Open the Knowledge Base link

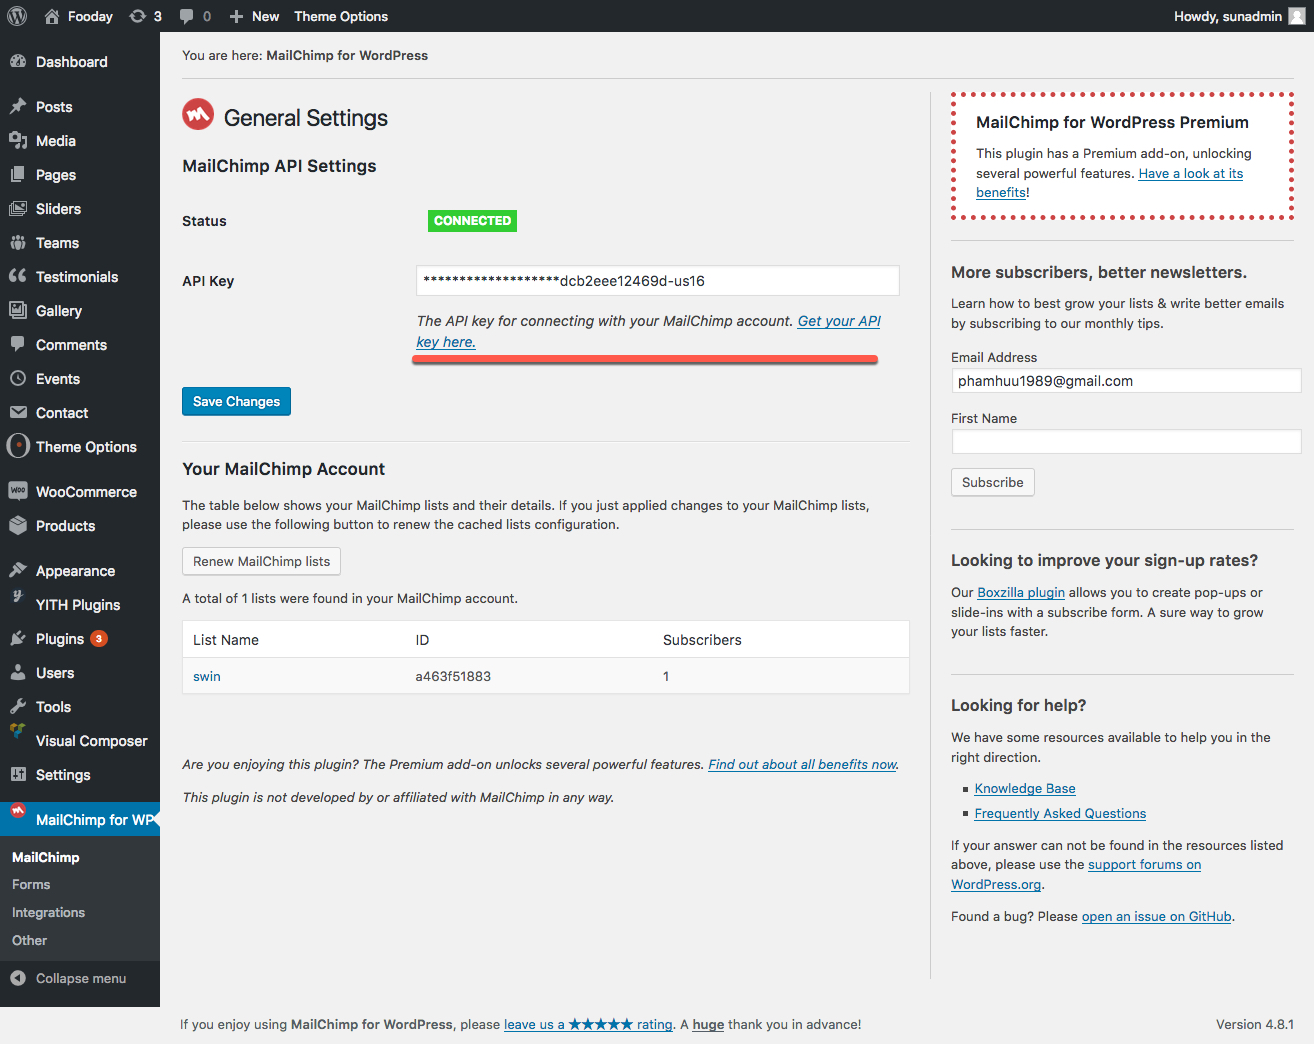pyautogui.click(x=1025, y=788)
